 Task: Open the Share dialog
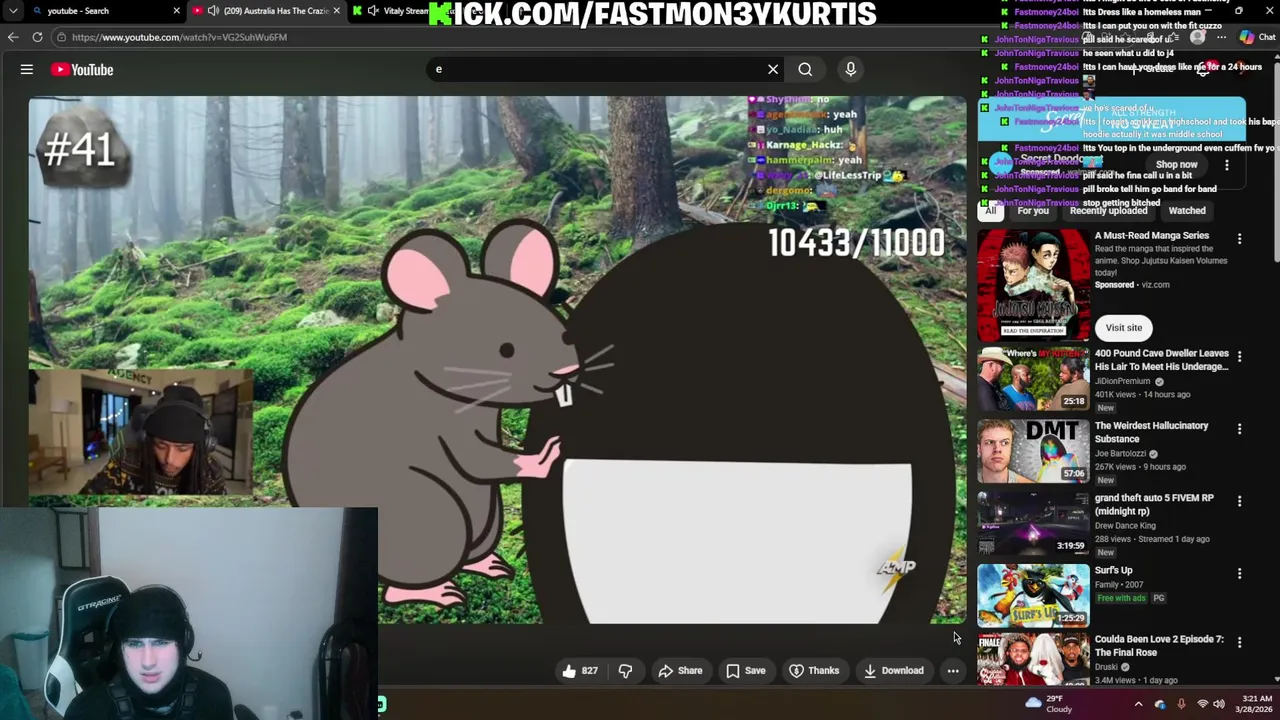680,671
